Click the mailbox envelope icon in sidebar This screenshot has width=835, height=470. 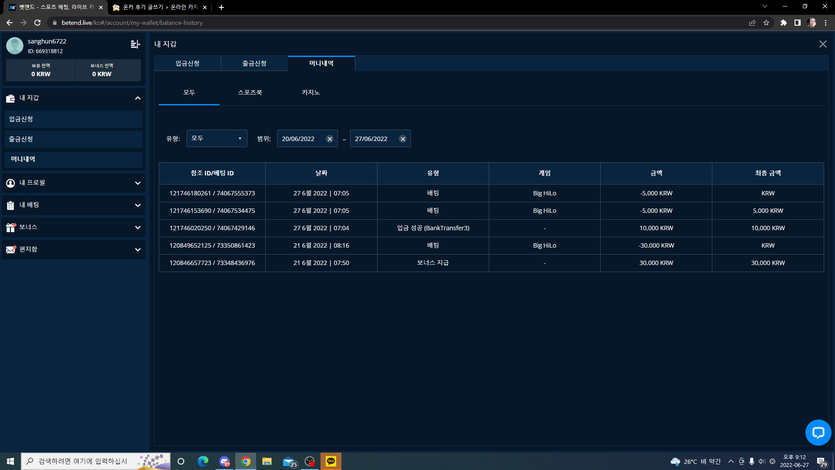[10, 250]
